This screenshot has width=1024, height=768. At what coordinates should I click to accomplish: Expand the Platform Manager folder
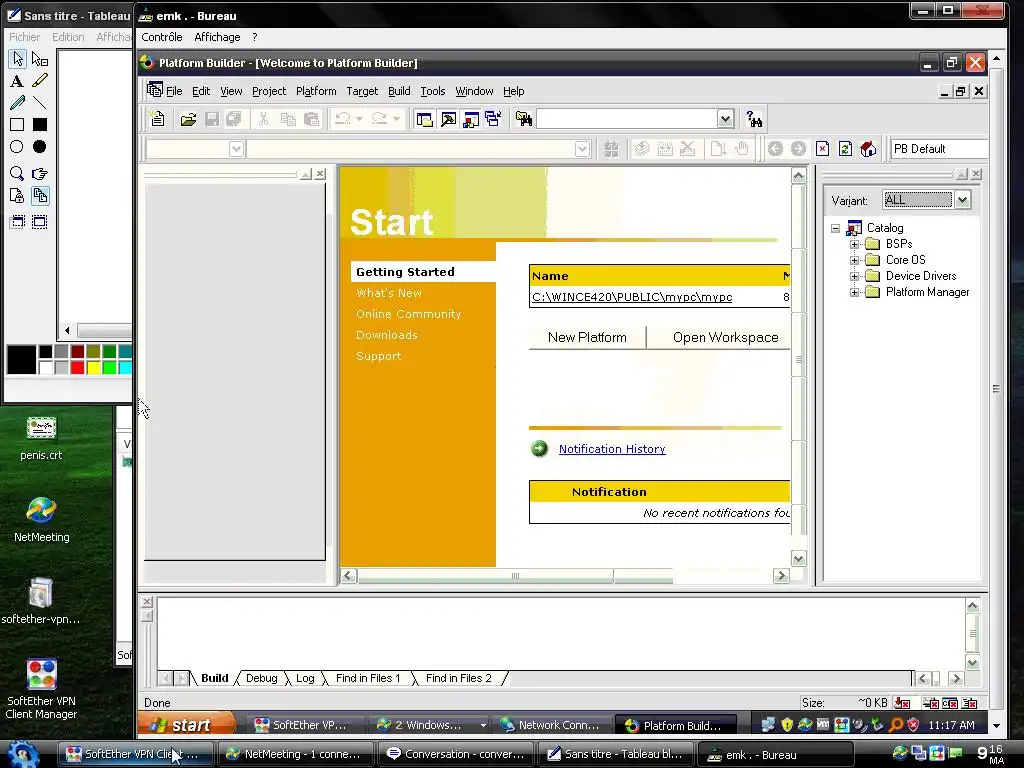(854, 293)
